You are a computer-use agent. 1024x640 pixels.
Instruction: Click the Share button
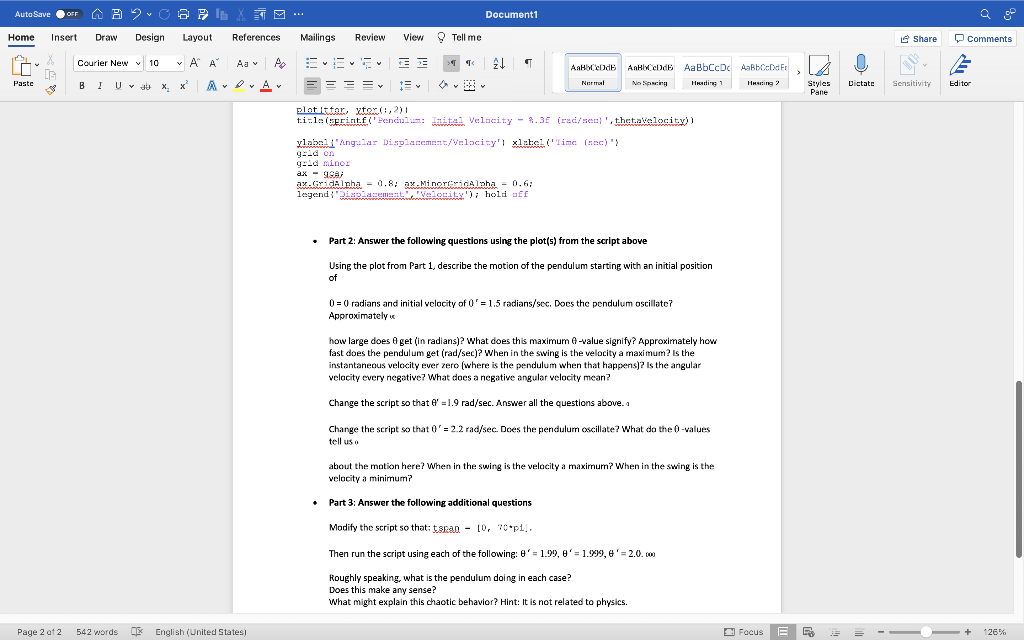pyautogui.click(x=918, y=38)
